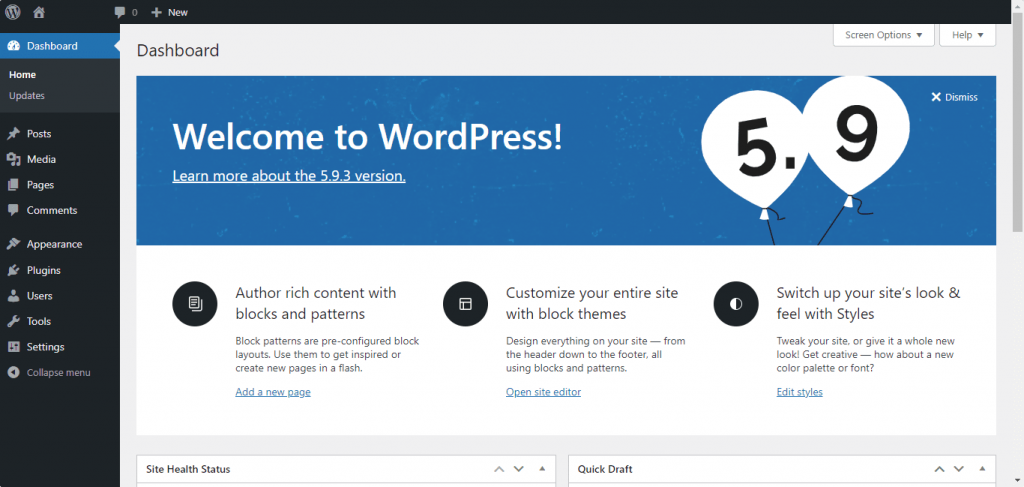Open comments bubble icon in admin bar

[x=120, y=12]
